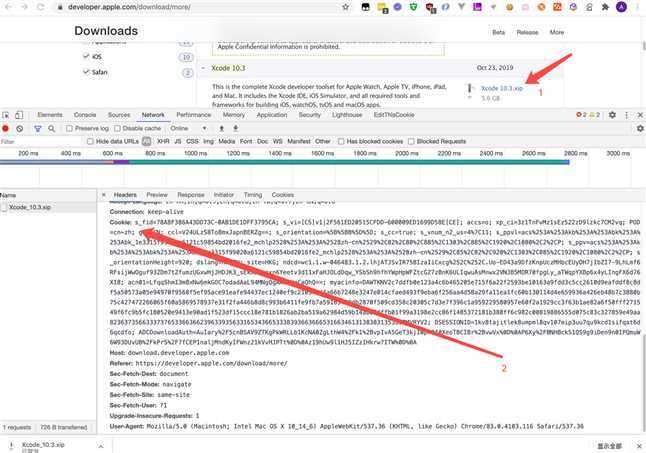Filter requests by JS type
Screen dimensions: 646x453
[178, 141]
